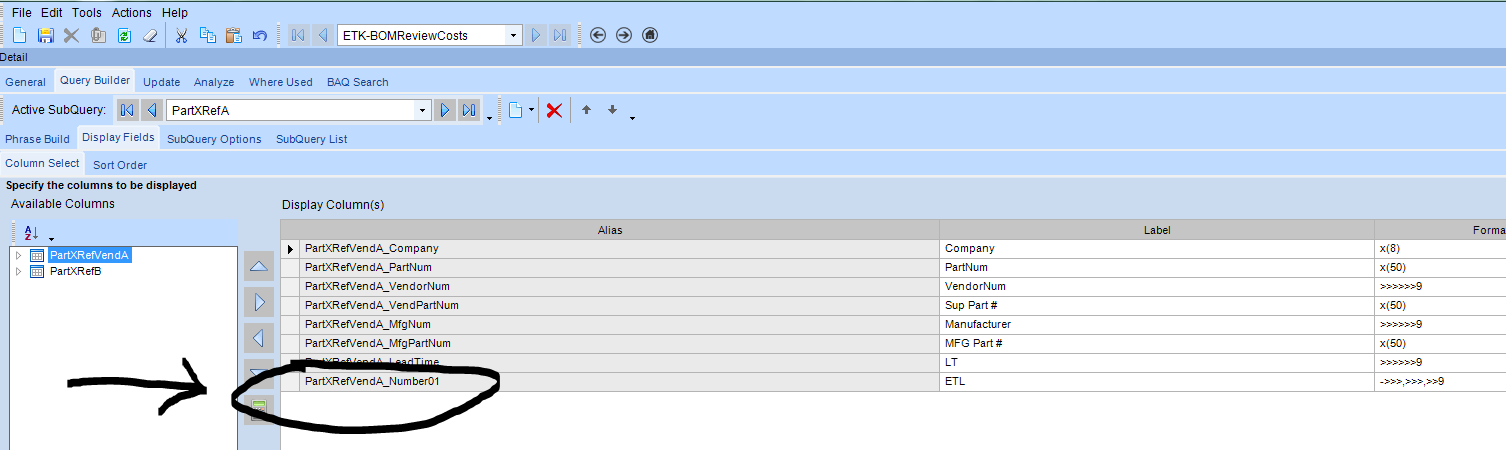Click the Cut scissors icon
The image size is (1506, 450).
pyautogui.click(x=181, y=35)
